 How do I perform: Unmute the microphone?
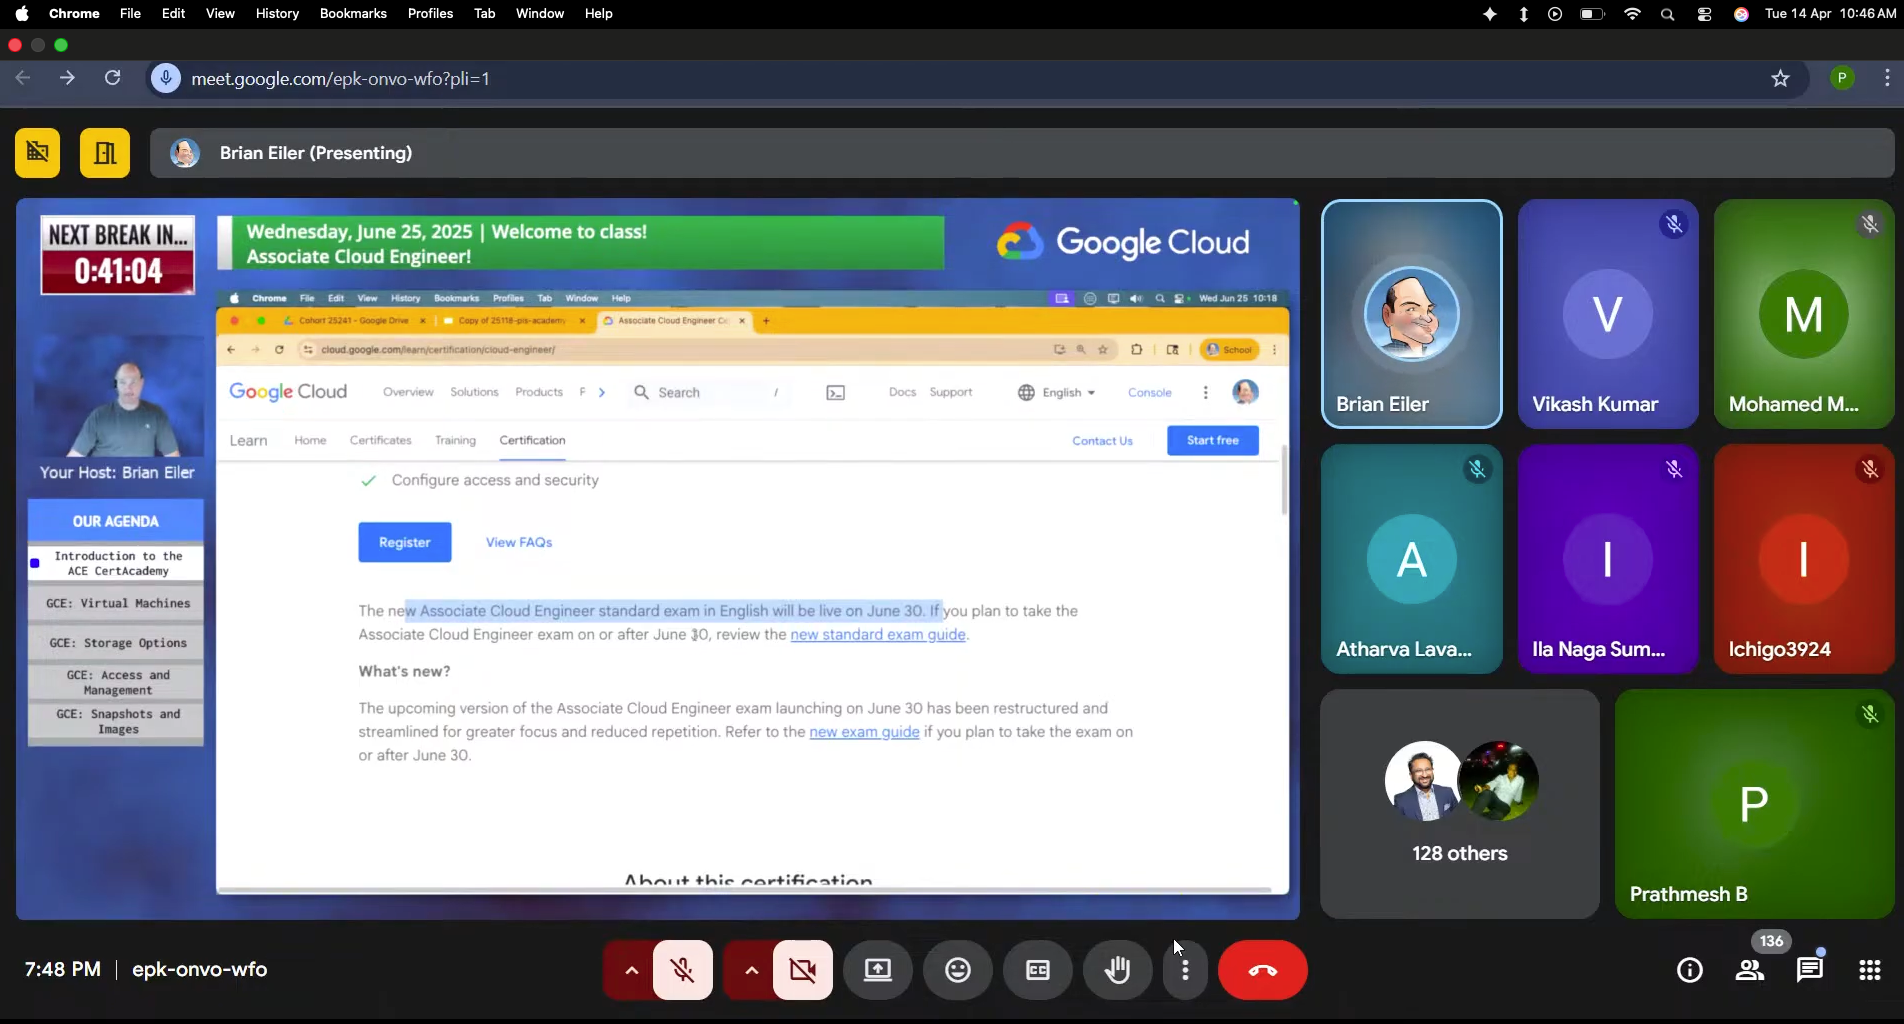pyautogui.click(x=683, y=970)
